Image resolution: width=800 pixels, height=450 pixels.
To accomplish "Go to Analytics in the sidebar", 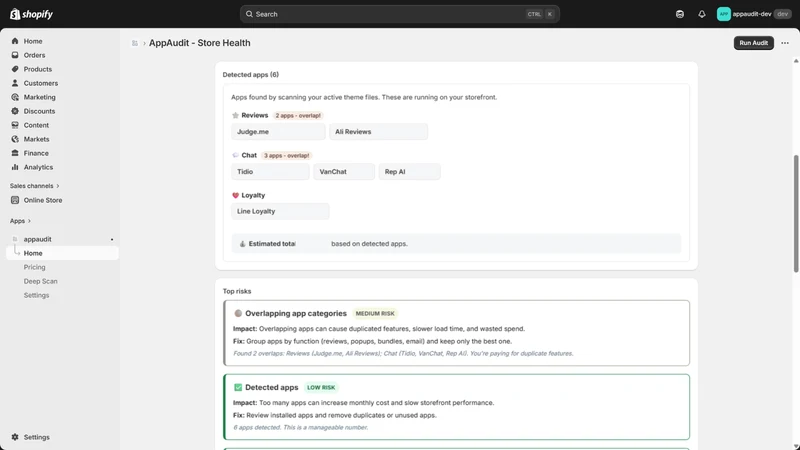I will coord(38,167).
